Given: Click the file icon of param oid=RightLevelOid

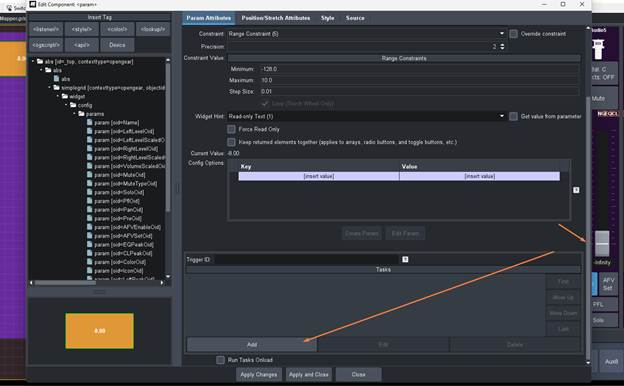Looking at the screenshot, I should pos(90,148).
